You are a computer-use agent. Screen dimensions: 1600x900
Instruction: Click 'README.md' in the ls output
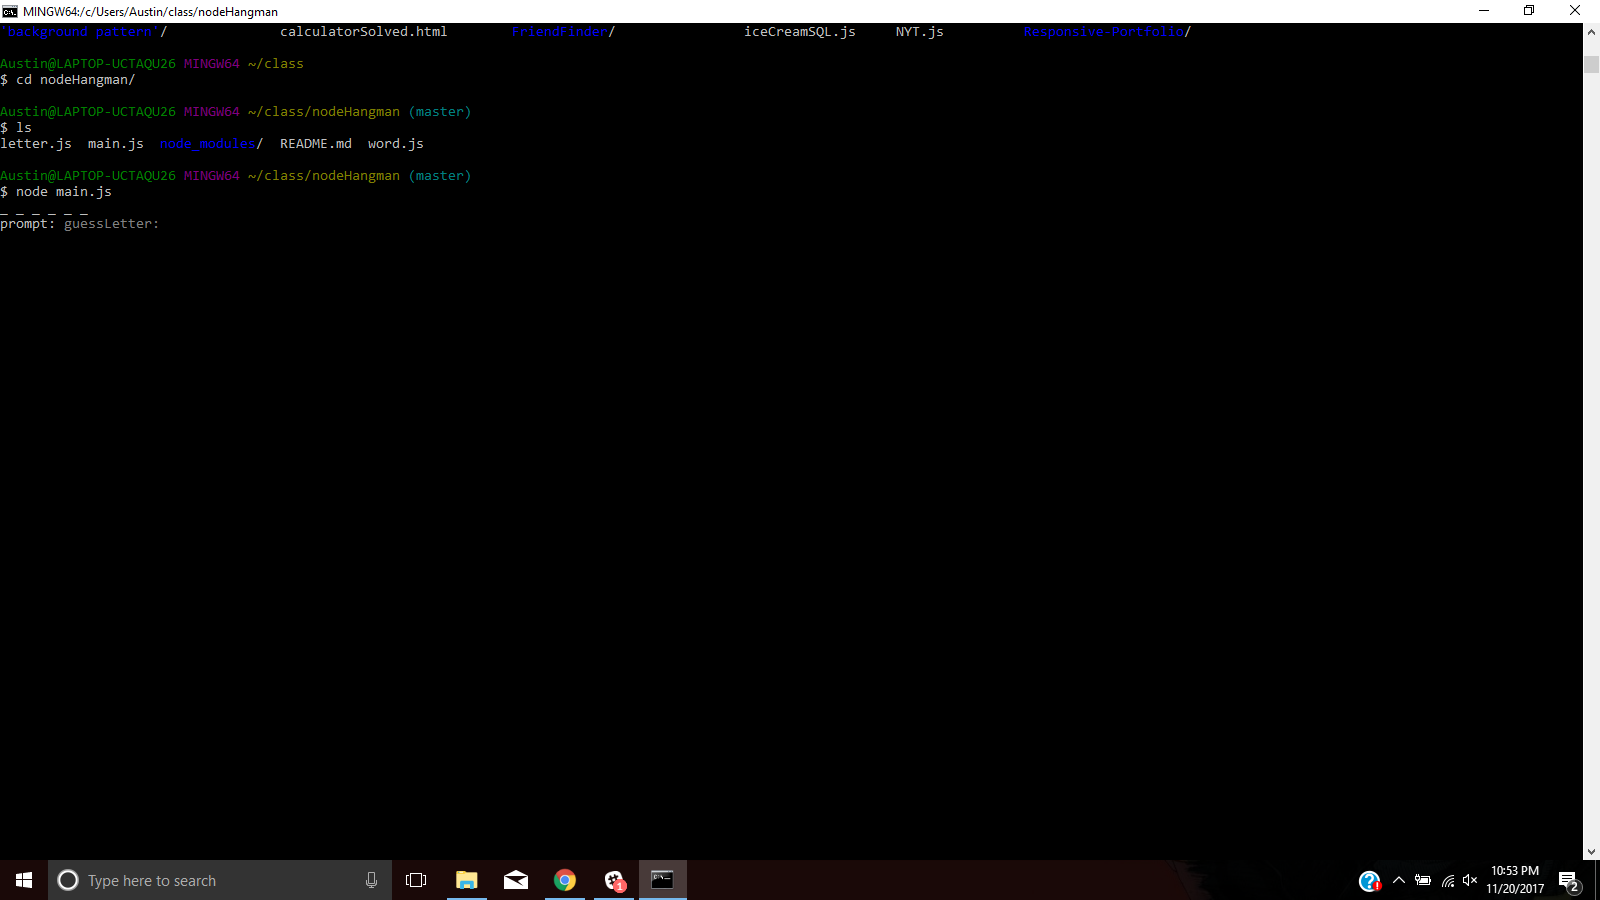pos(316,144)
